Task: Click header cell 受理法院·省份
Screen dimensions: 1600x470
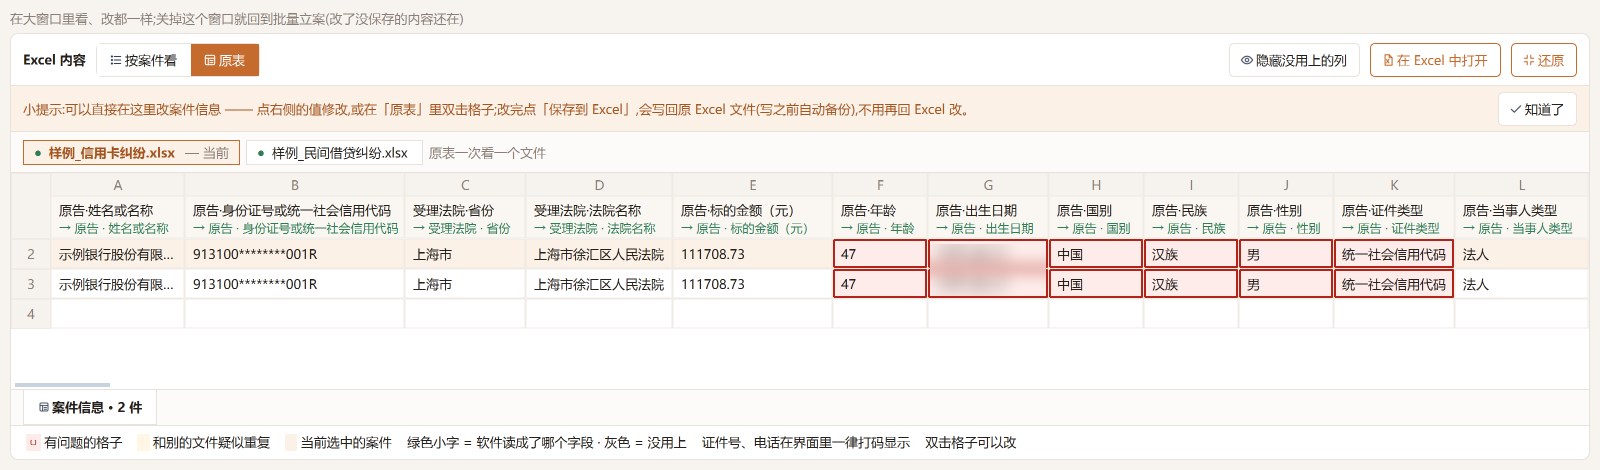Action: 465,219
